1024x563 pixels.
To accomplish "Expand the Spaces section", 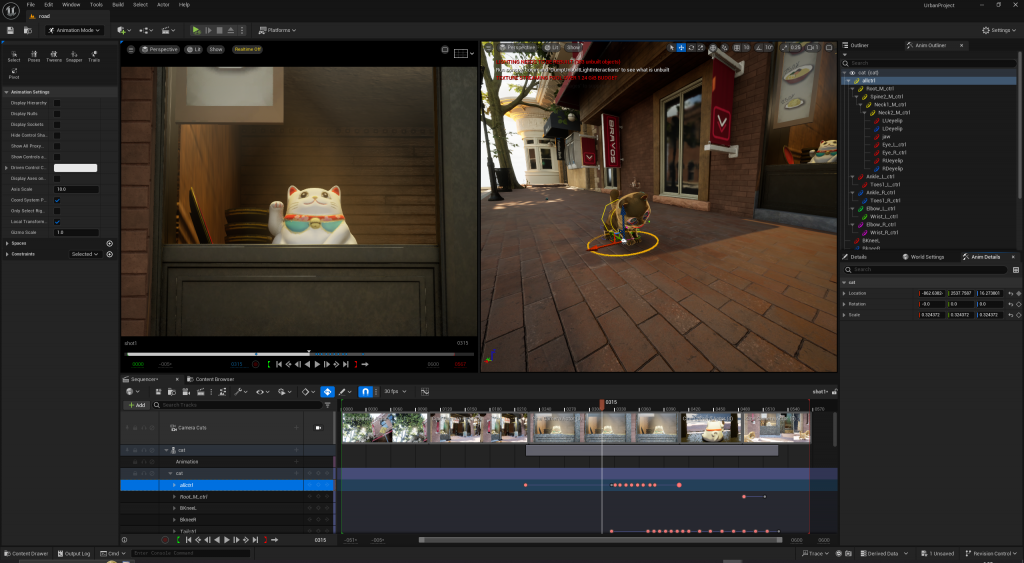I will click(7, 244).
